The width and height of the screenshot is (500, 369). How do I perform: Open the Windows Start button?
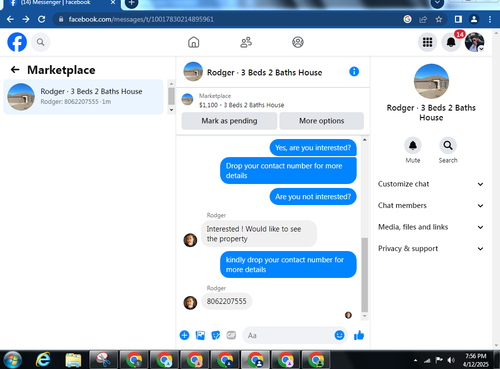coord(13,360)
